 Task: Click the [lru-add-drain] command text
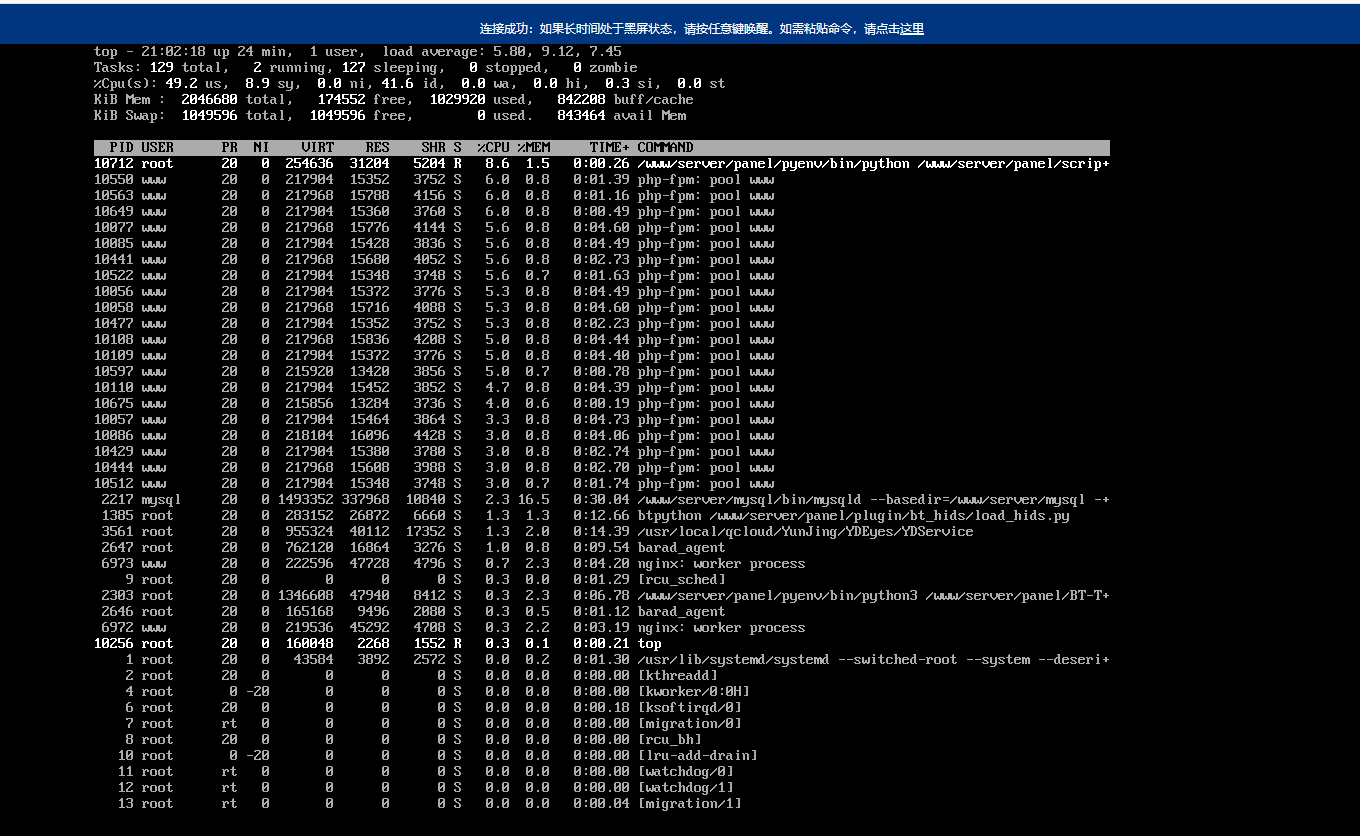(697, 755)
